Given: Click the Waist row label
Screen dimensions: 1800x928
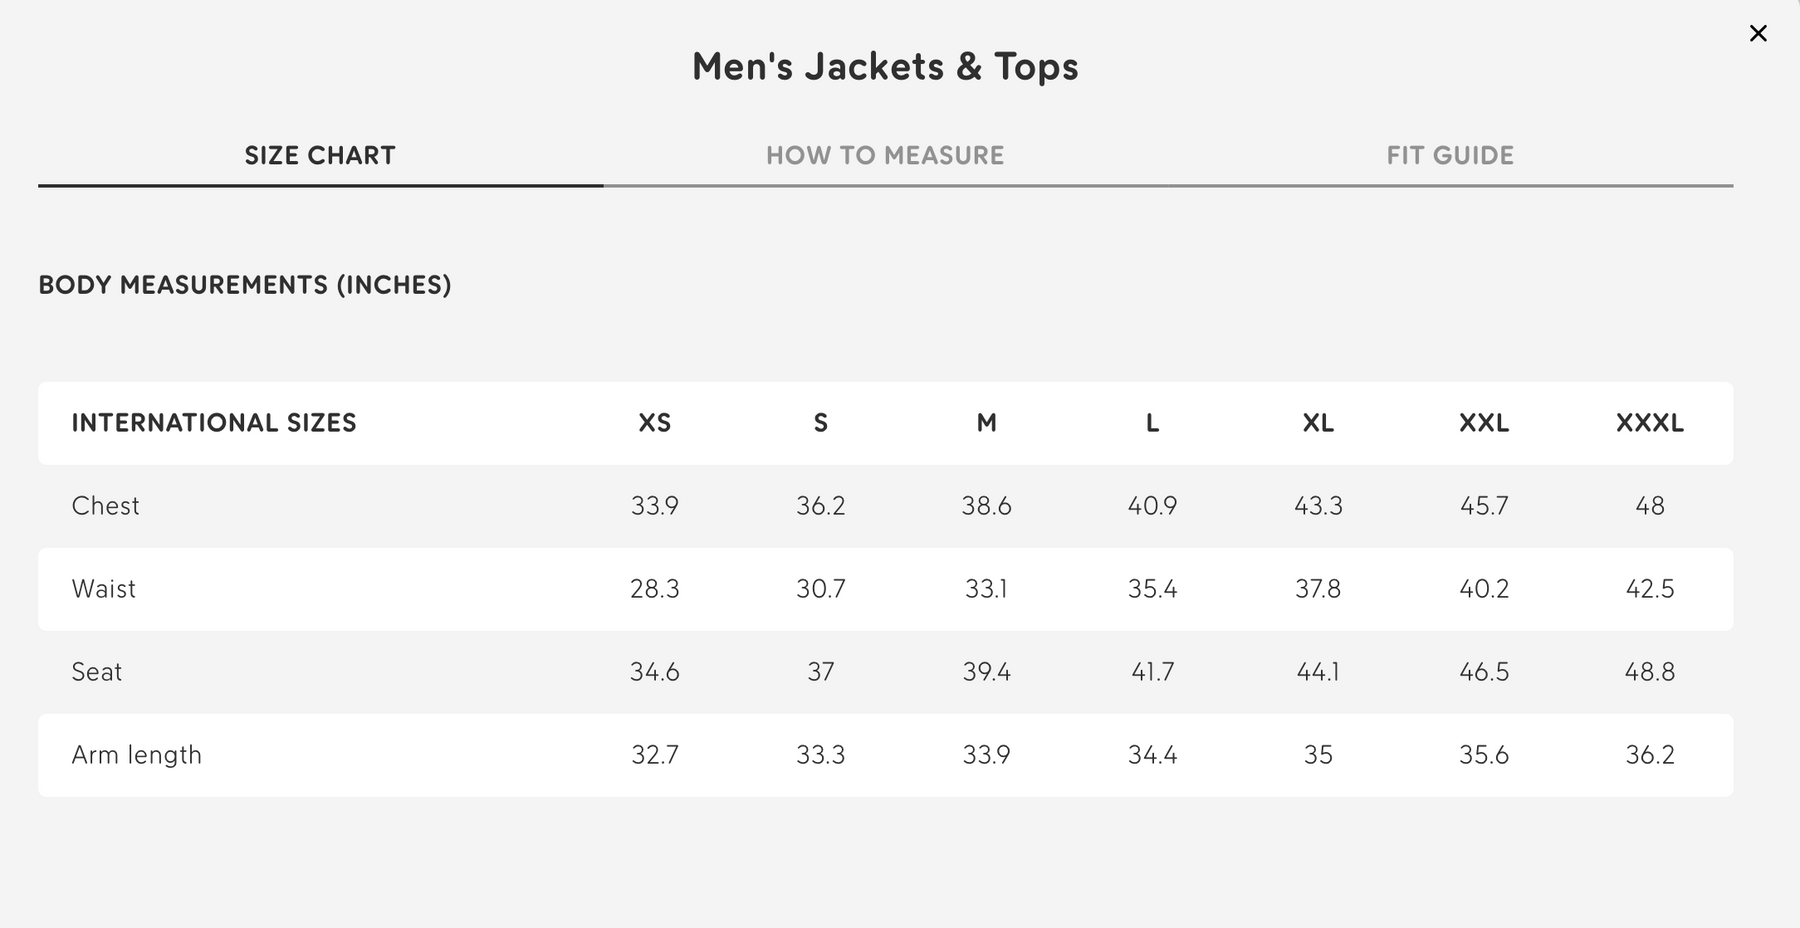Looking at the screenshot, I should pos(104,589).
